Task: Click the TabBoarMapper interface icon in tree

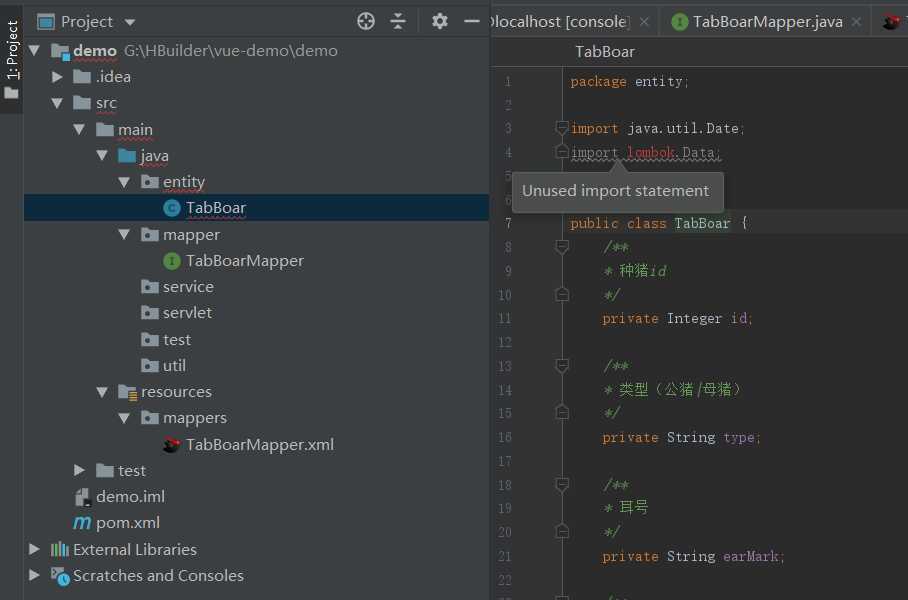Action: (x=172, y=261)
